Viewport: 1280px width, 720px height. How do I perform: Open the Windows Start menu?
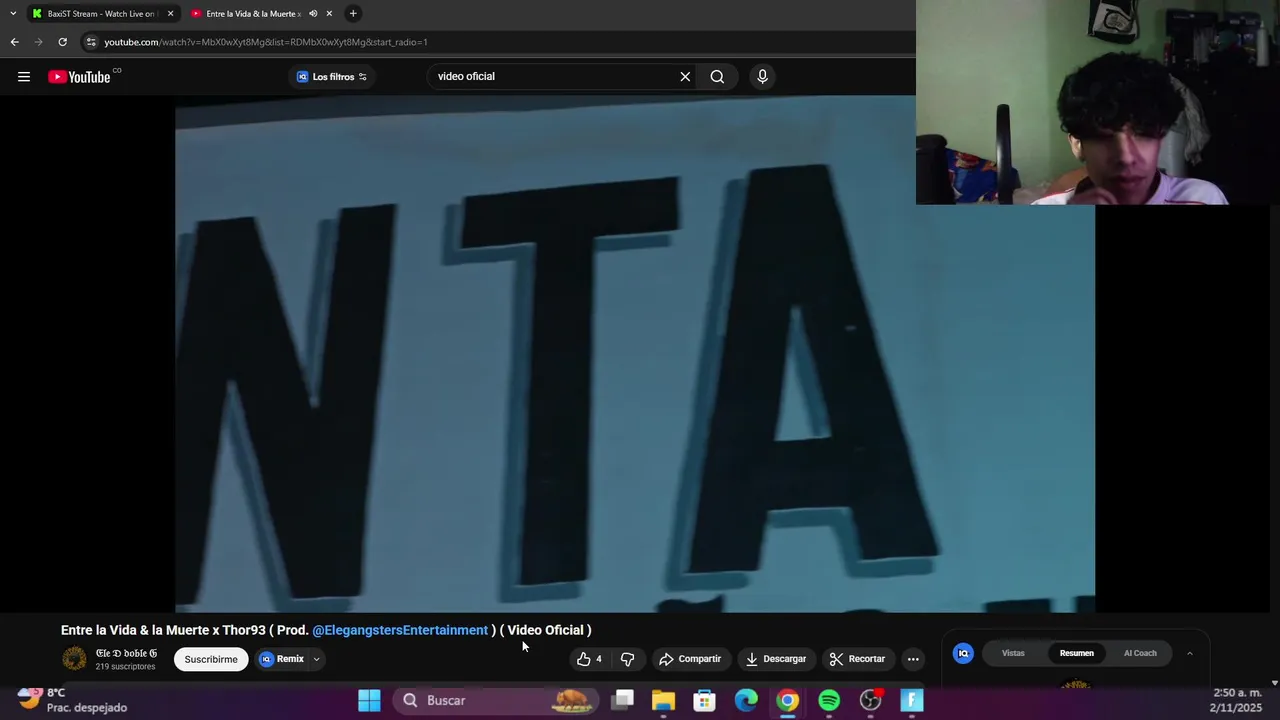pos(369,700)
